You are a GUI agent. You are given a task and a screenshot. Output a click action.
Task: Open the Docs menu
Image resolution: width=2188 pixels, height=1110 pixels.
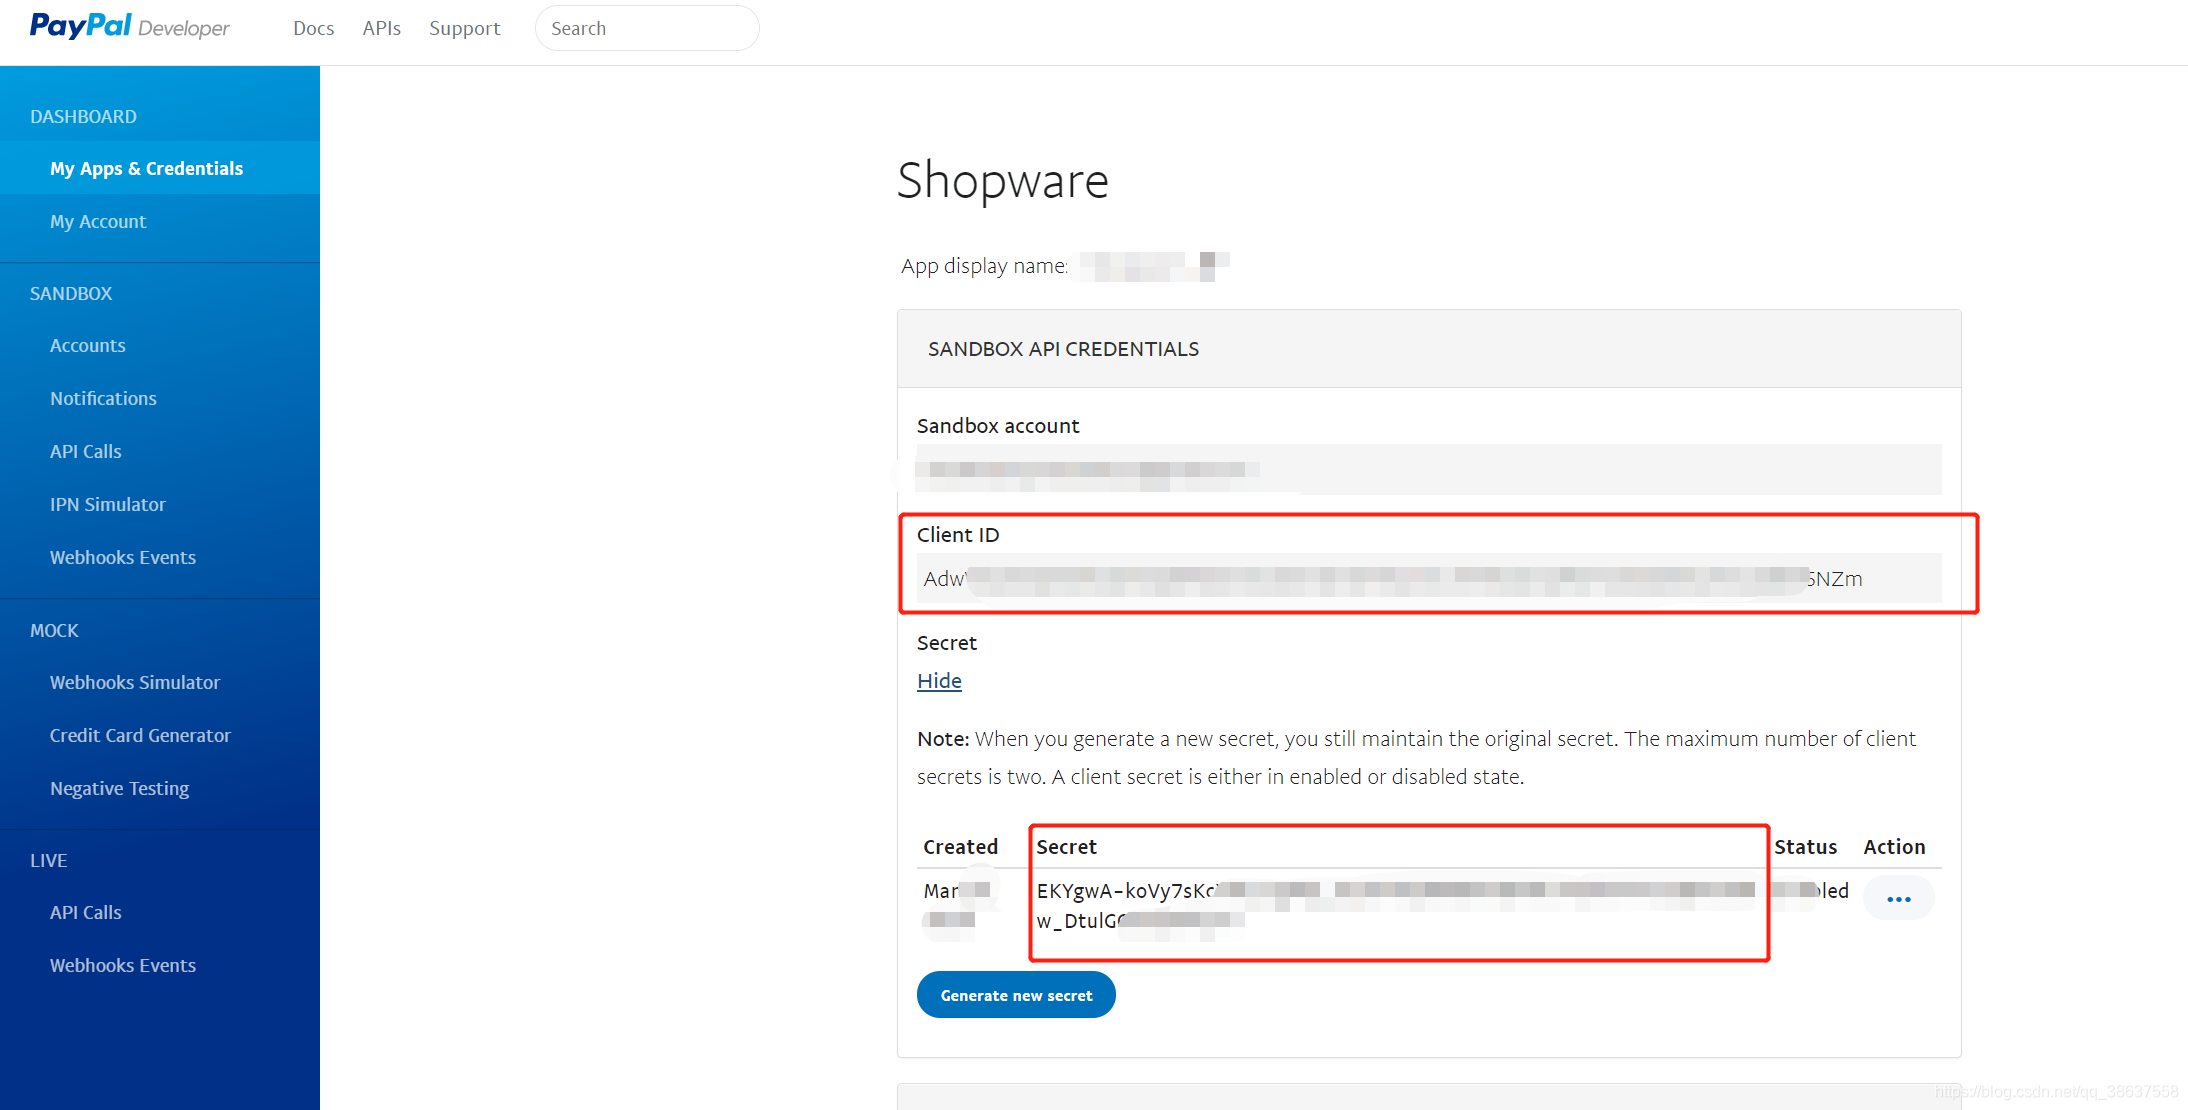coord(313,29)
